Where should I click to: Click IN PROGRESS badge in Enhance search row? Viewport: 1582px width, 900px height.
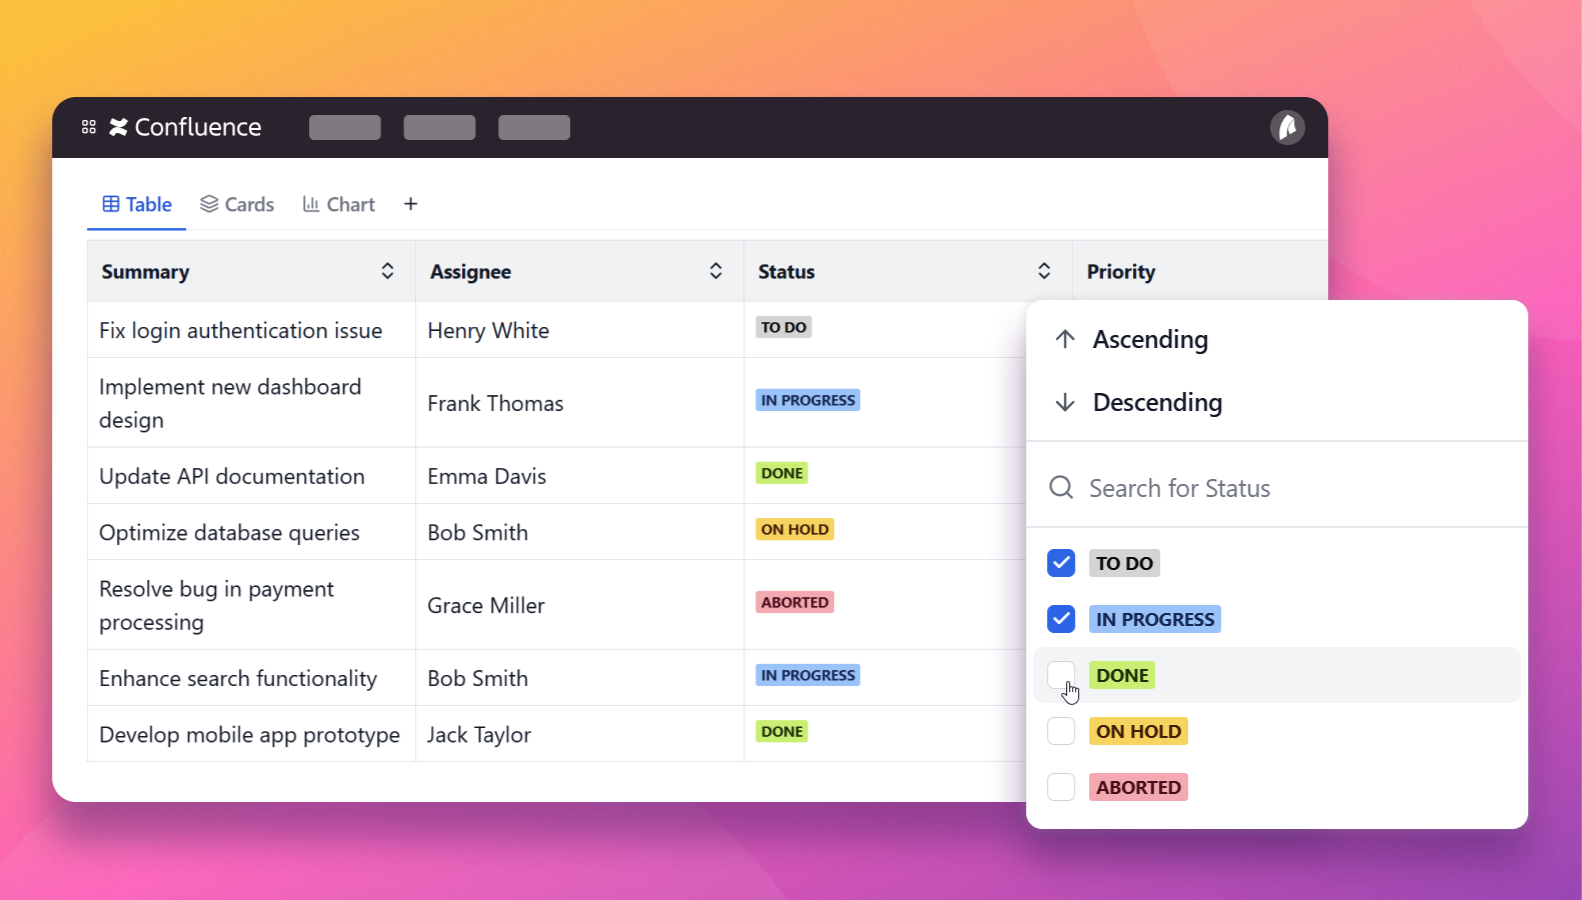(808, 675)
